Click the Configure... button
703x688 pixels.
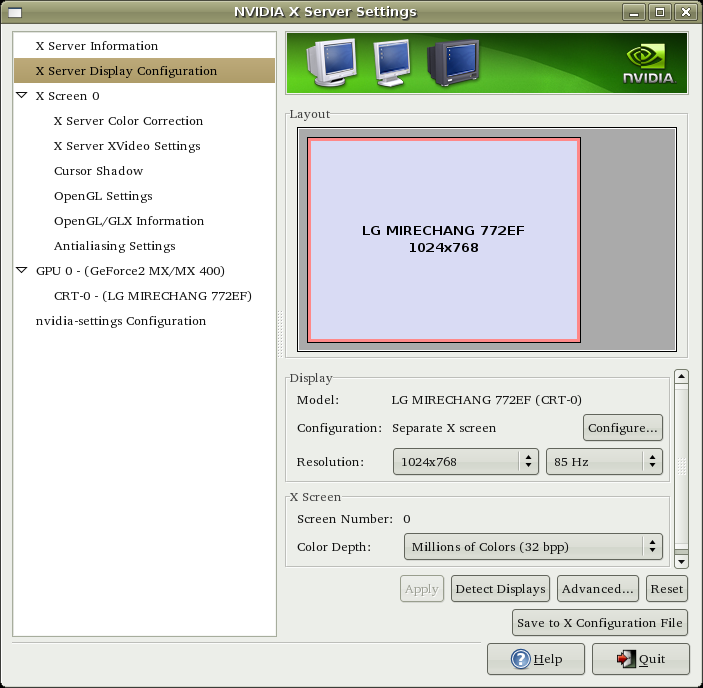pos(622,428)
